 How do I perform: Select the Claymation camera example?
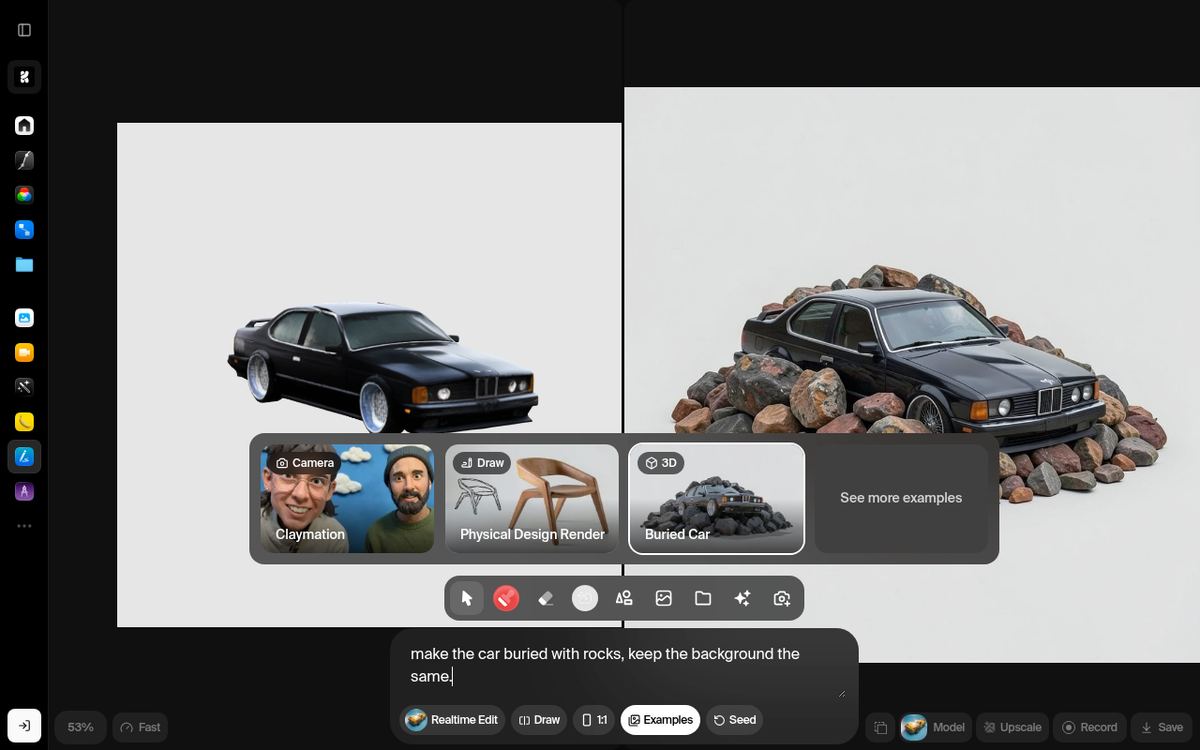(x=347, y=498)
